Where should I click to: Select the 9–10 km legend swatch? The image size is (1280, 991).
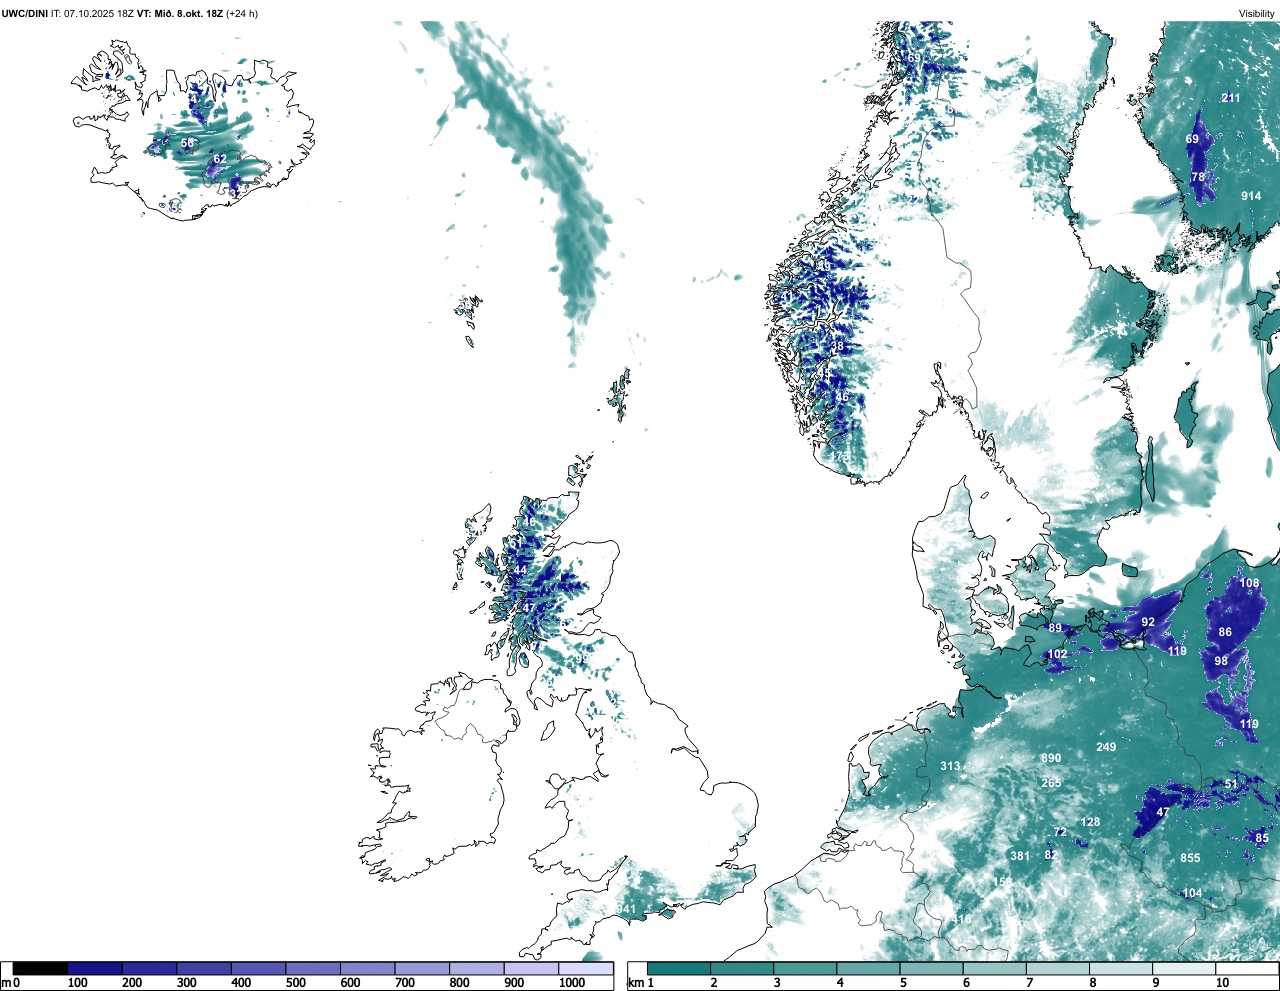point(1185,968)
